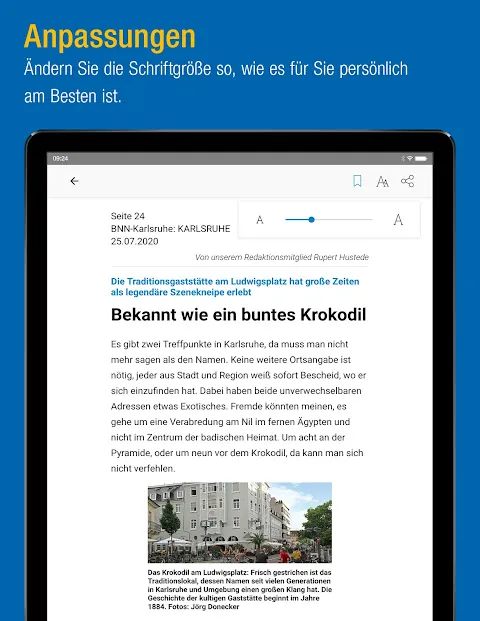Open the Krokodil building photo
This screenshot has width=480, height=621.
pos(240,522)
